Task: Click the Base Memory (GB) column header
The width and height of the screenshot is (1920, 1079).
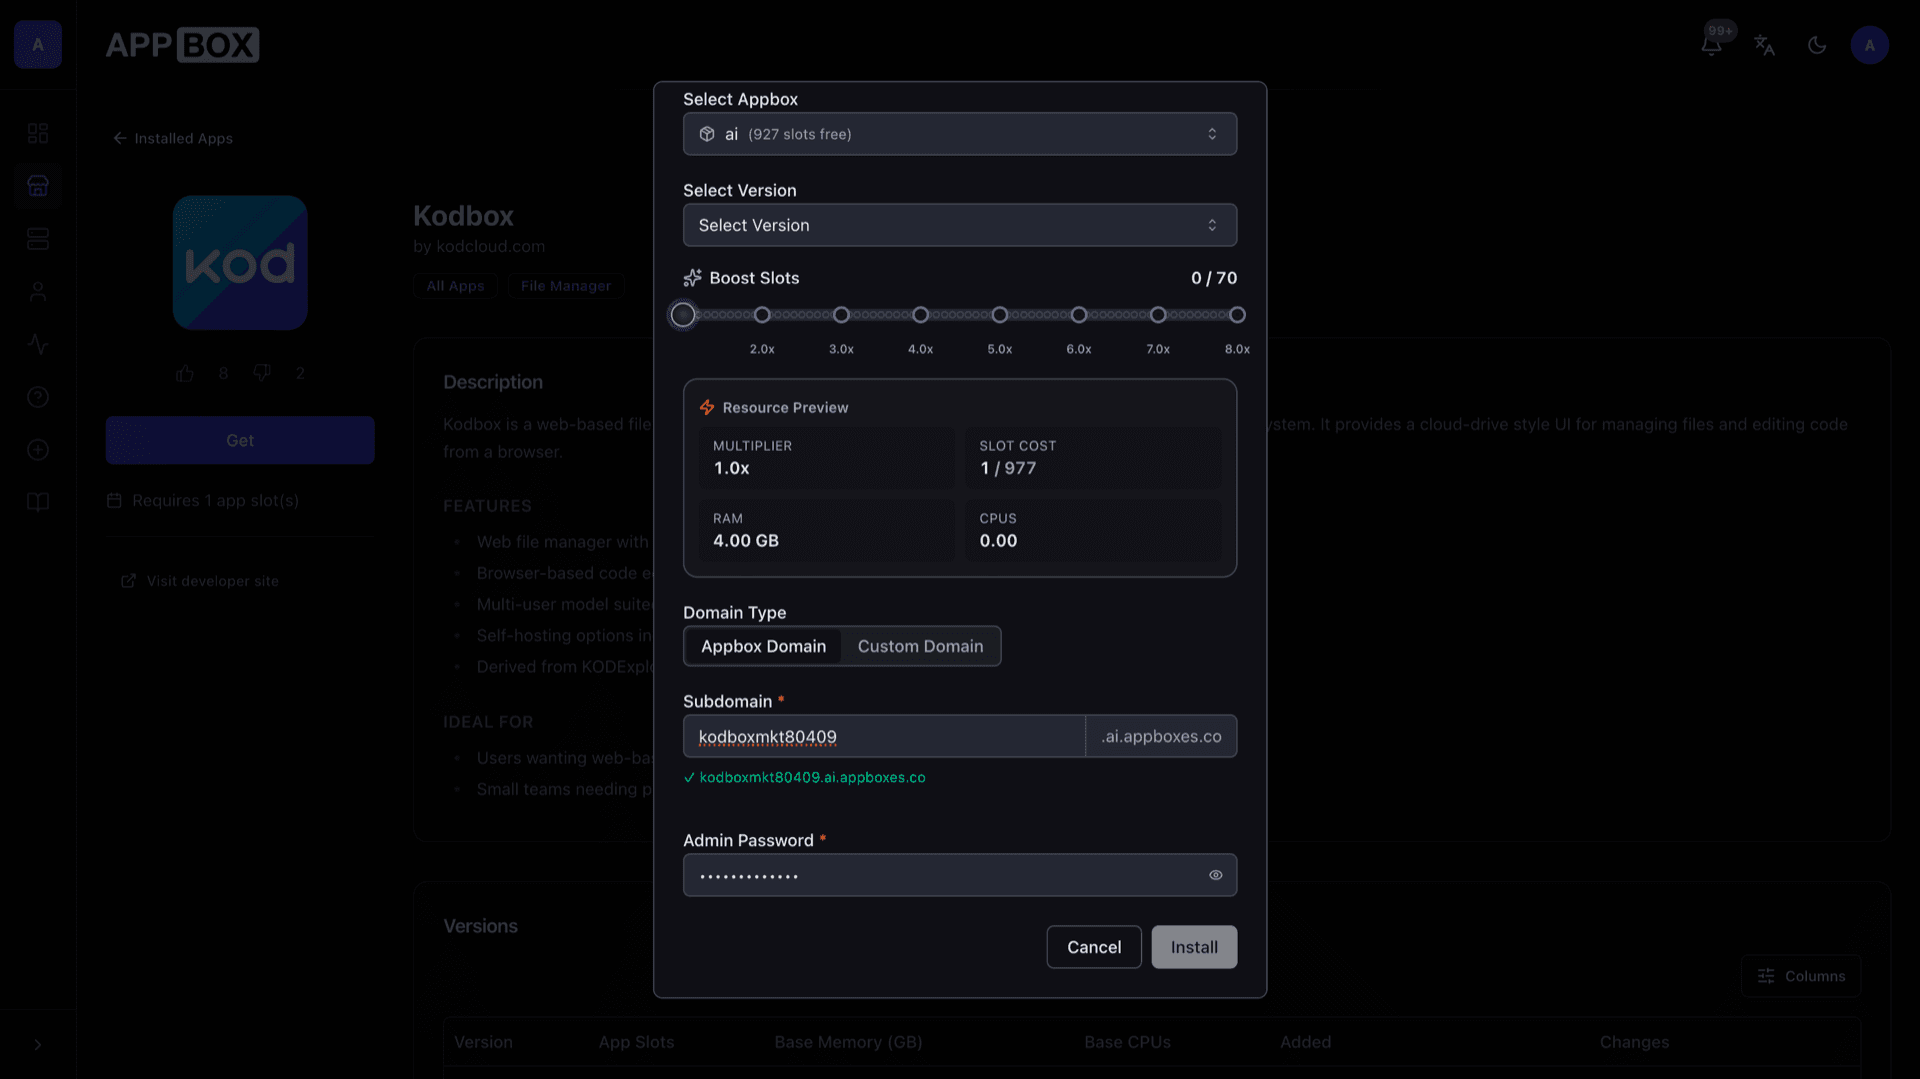Action: (848, 1042)
